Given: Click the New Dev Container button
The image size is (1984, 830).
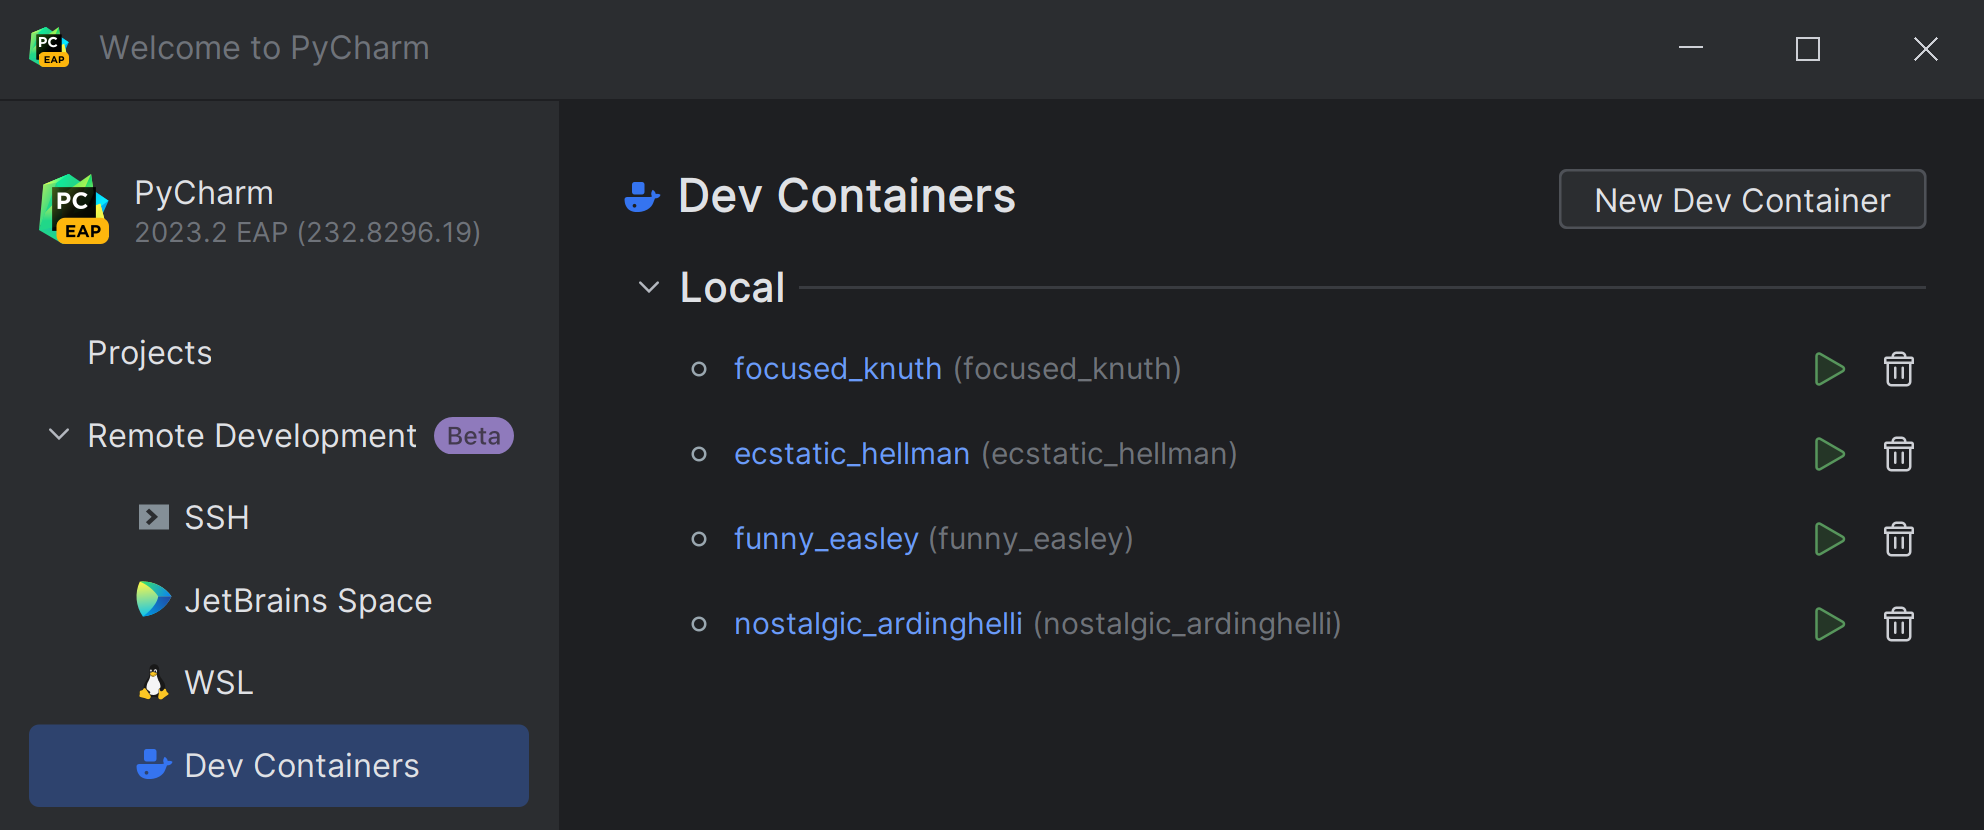Looking at the screenshot, I should [x=1742, y=200].
